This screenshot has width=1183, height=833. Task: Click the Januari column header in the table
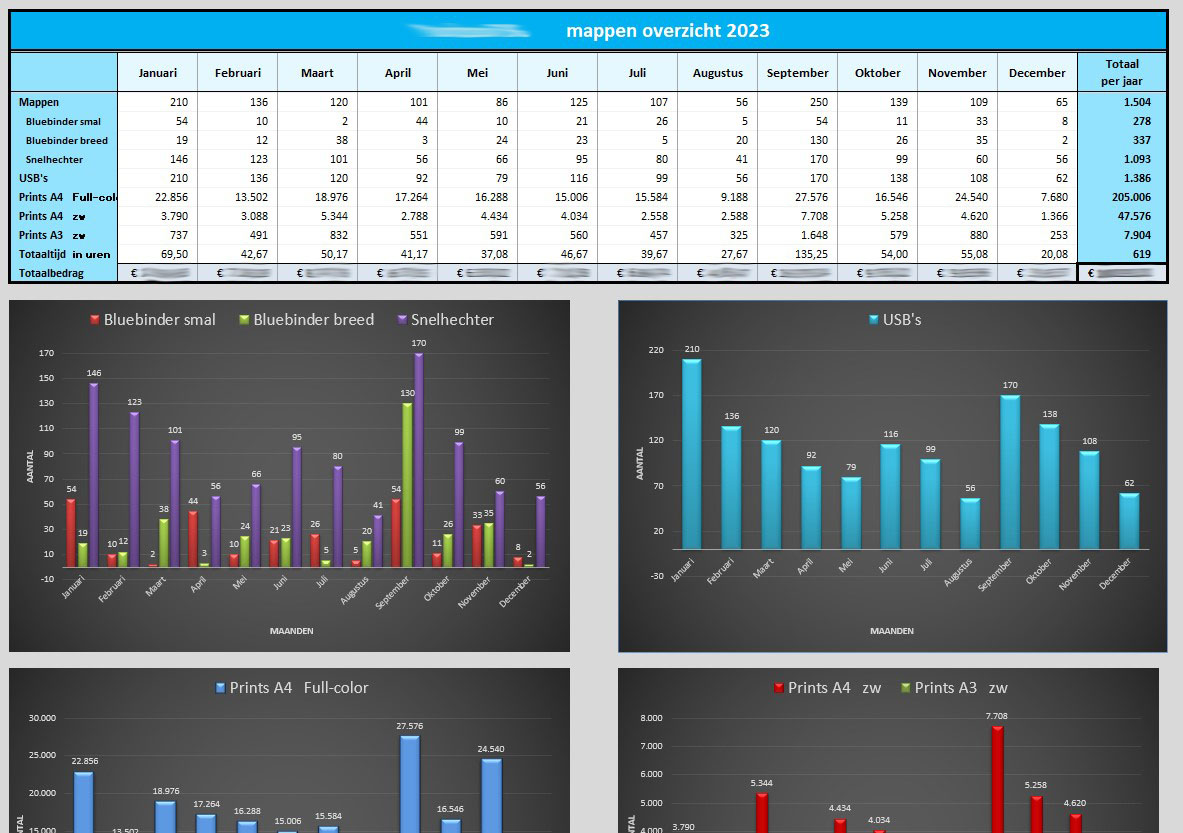click(158, 72)
